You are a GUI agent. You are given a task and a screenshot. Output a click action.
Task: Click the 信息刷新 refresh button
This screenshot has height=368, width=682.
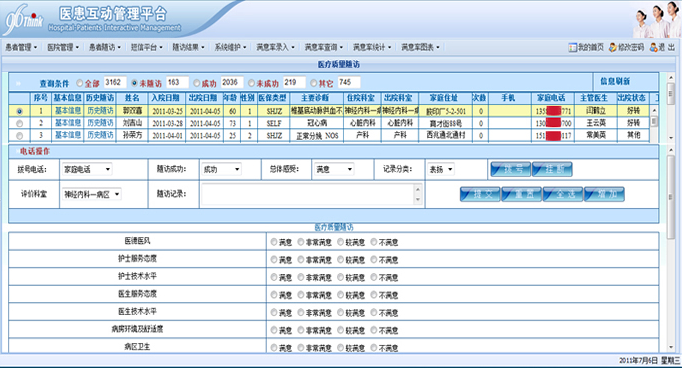[x=615, y=81]
